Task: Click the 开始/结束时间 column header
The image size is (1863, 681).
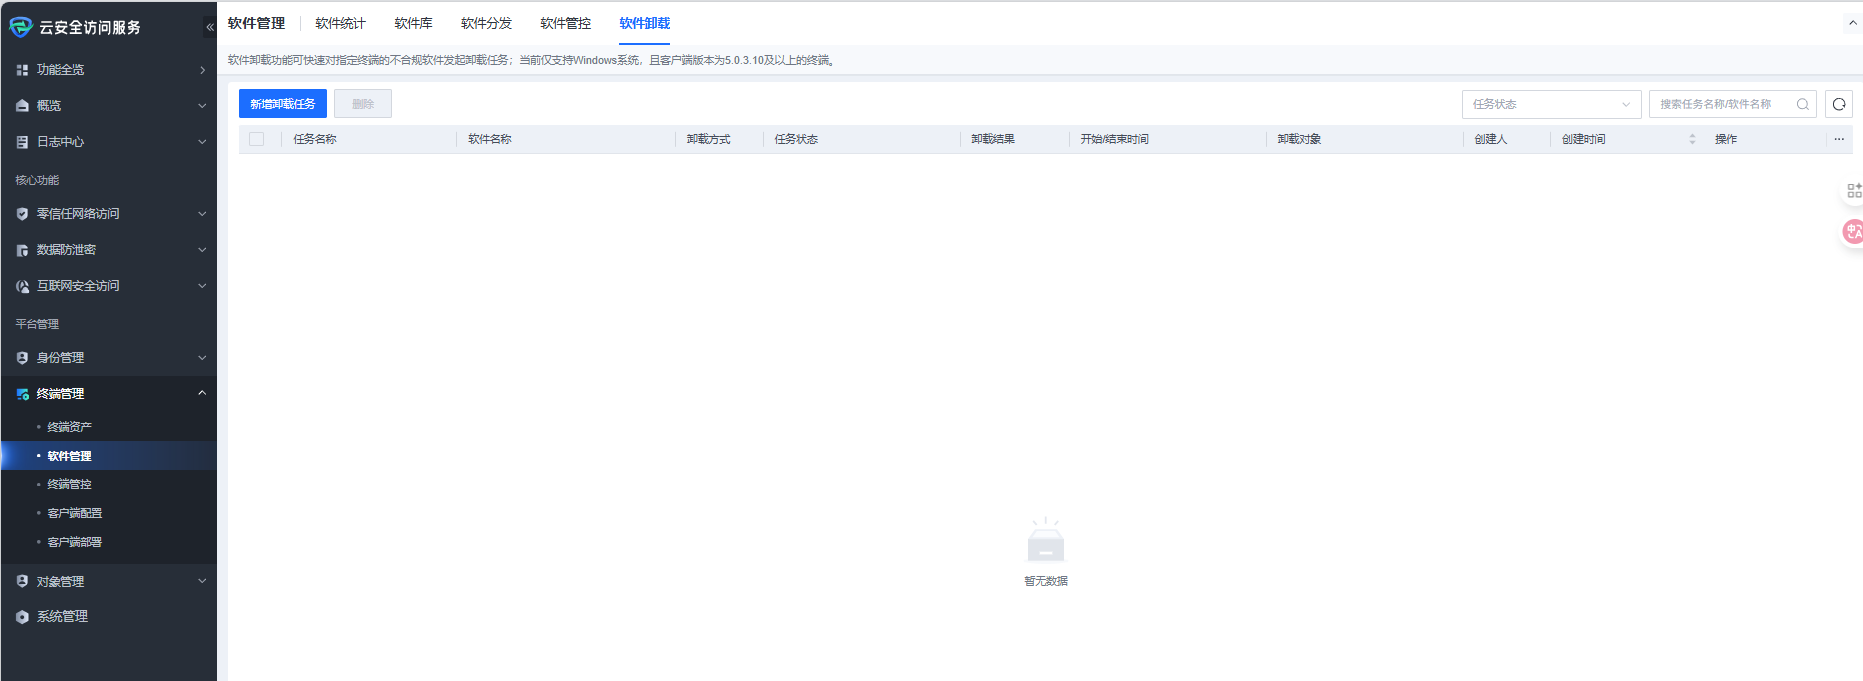Action: point(1114,139)
